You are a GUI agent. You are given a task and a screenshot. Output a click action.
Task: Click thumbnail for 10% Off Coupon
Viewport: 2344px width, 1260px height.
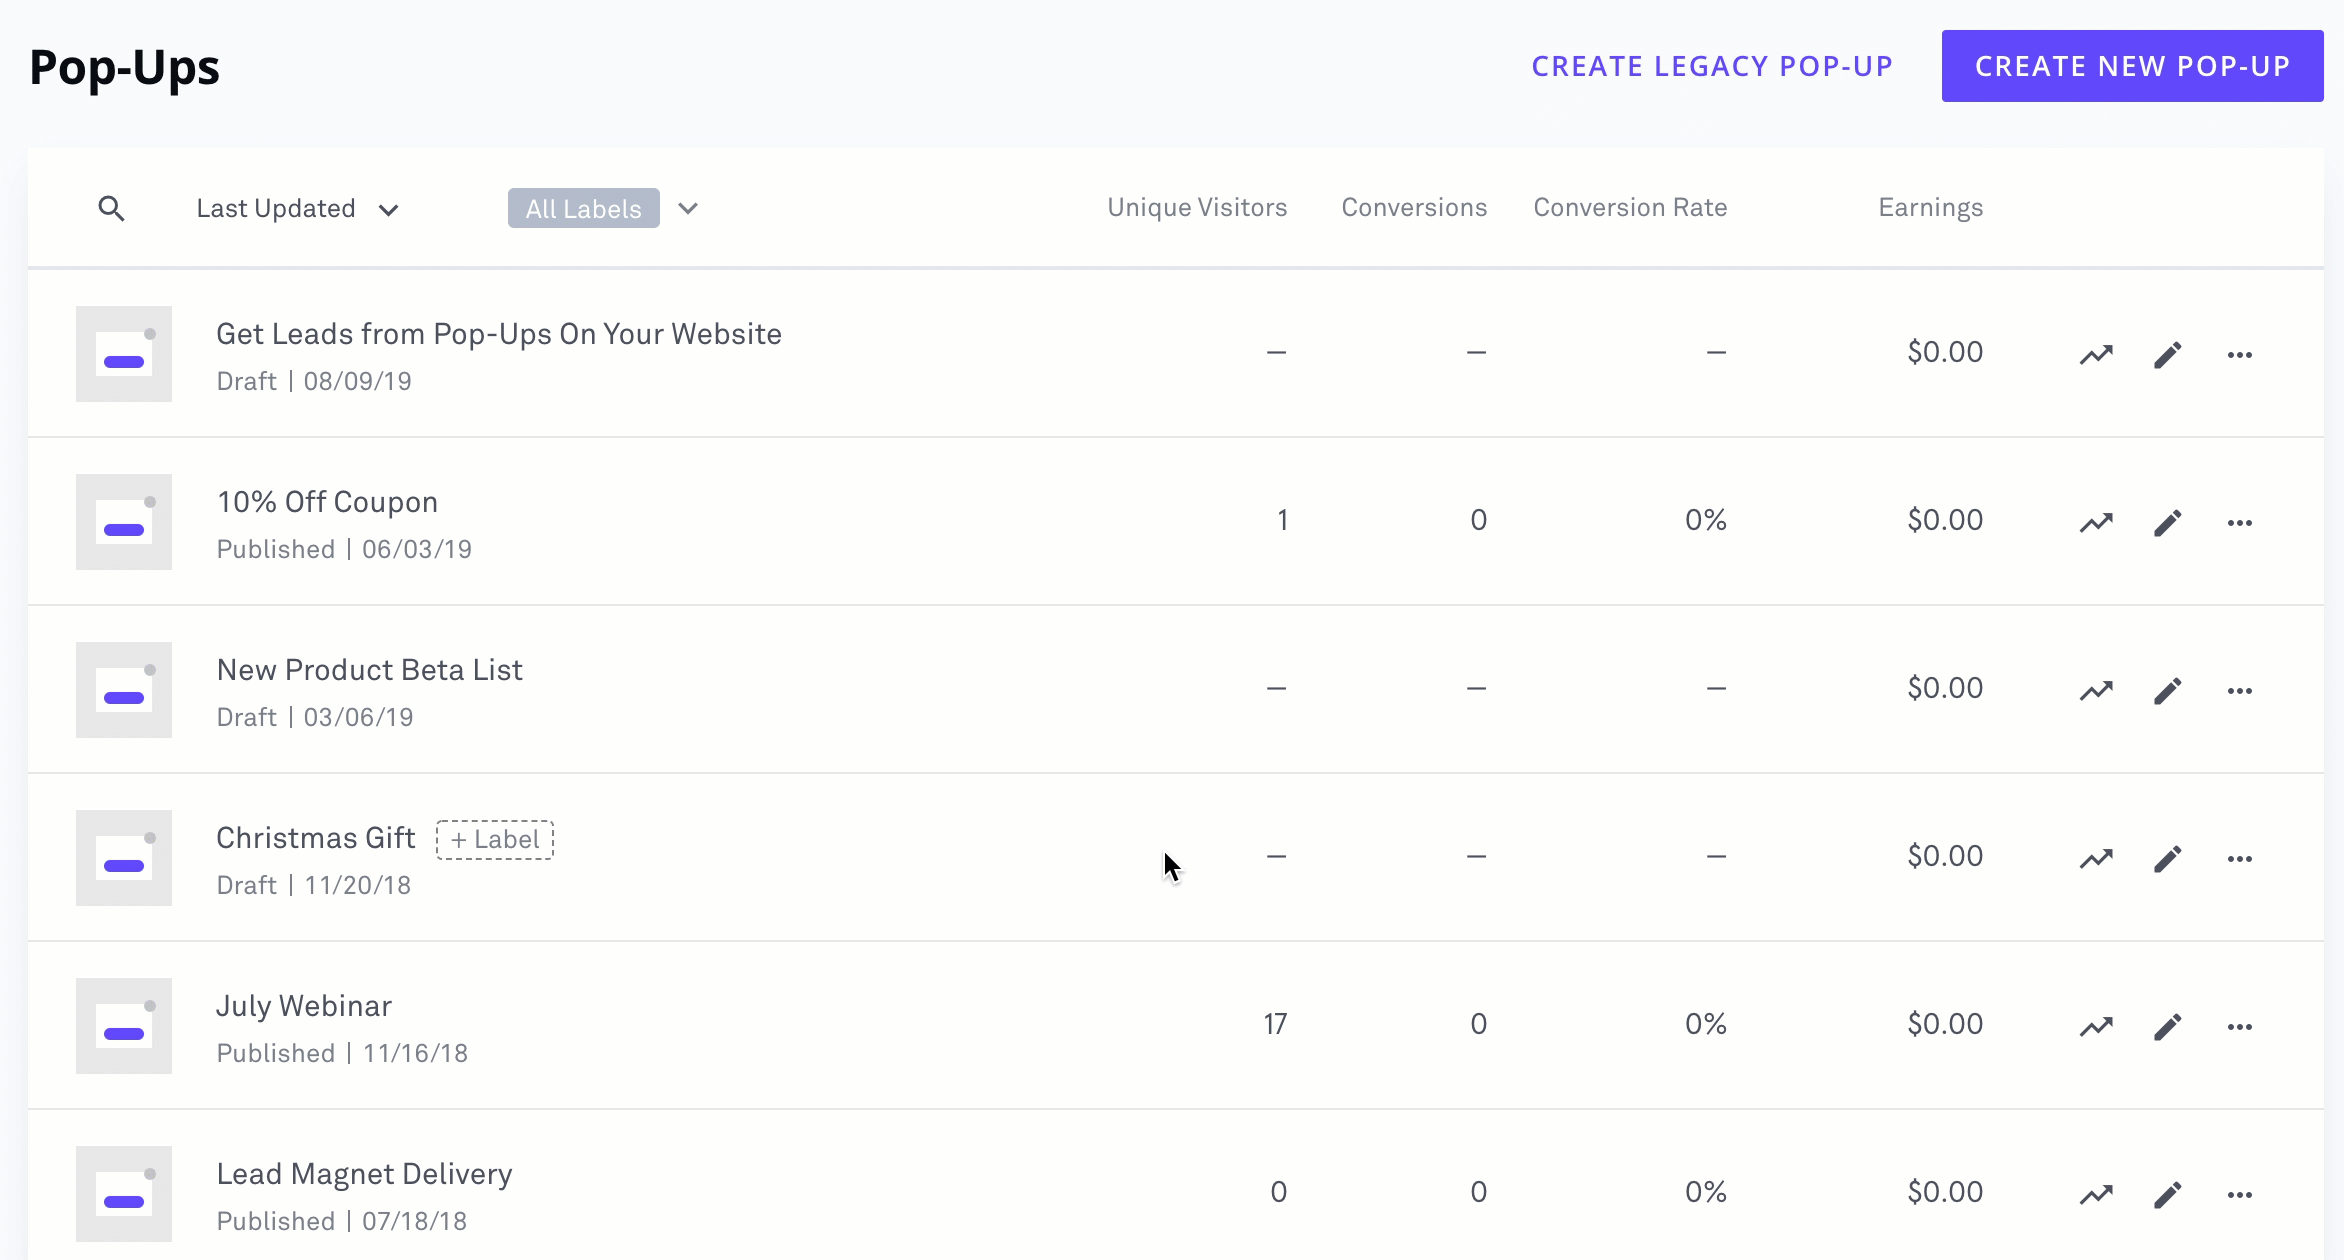click(124, 522)
